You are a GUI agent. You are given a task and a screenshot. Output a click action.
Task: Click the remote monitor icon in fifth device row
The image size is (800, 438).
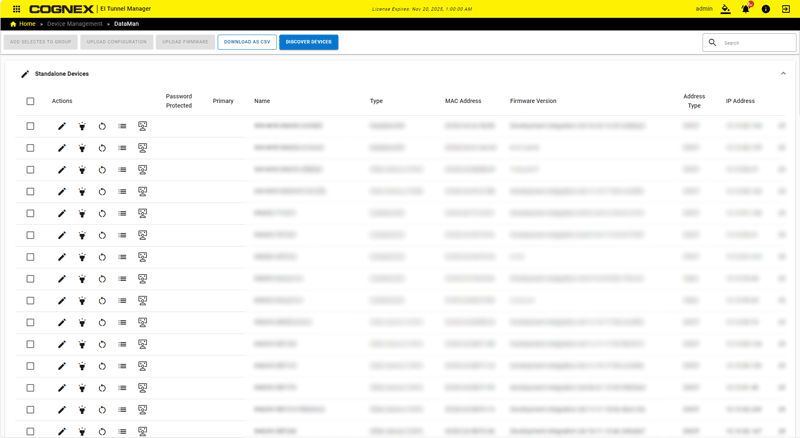point(143,213)
